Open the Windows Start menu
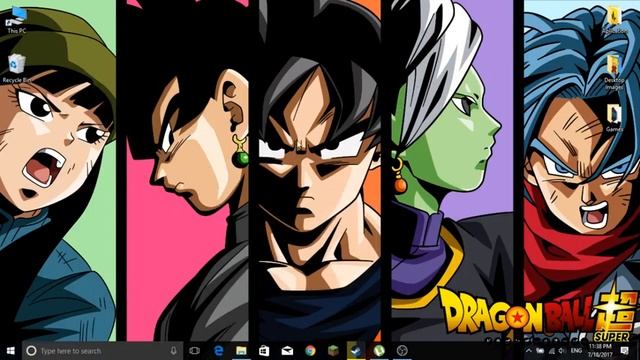Image resolution: width=640 pixels, height=360 pixels. pos(11,351)
